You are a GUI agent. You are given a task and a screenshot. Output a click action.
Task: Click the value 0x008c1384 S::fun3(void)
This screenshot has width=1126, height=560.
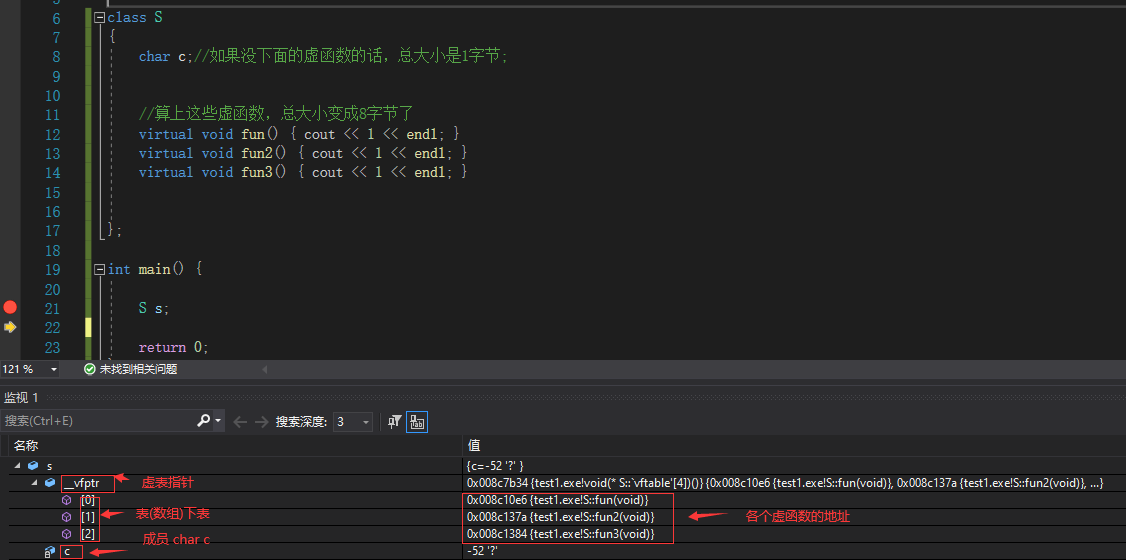[x=560, y=534]
